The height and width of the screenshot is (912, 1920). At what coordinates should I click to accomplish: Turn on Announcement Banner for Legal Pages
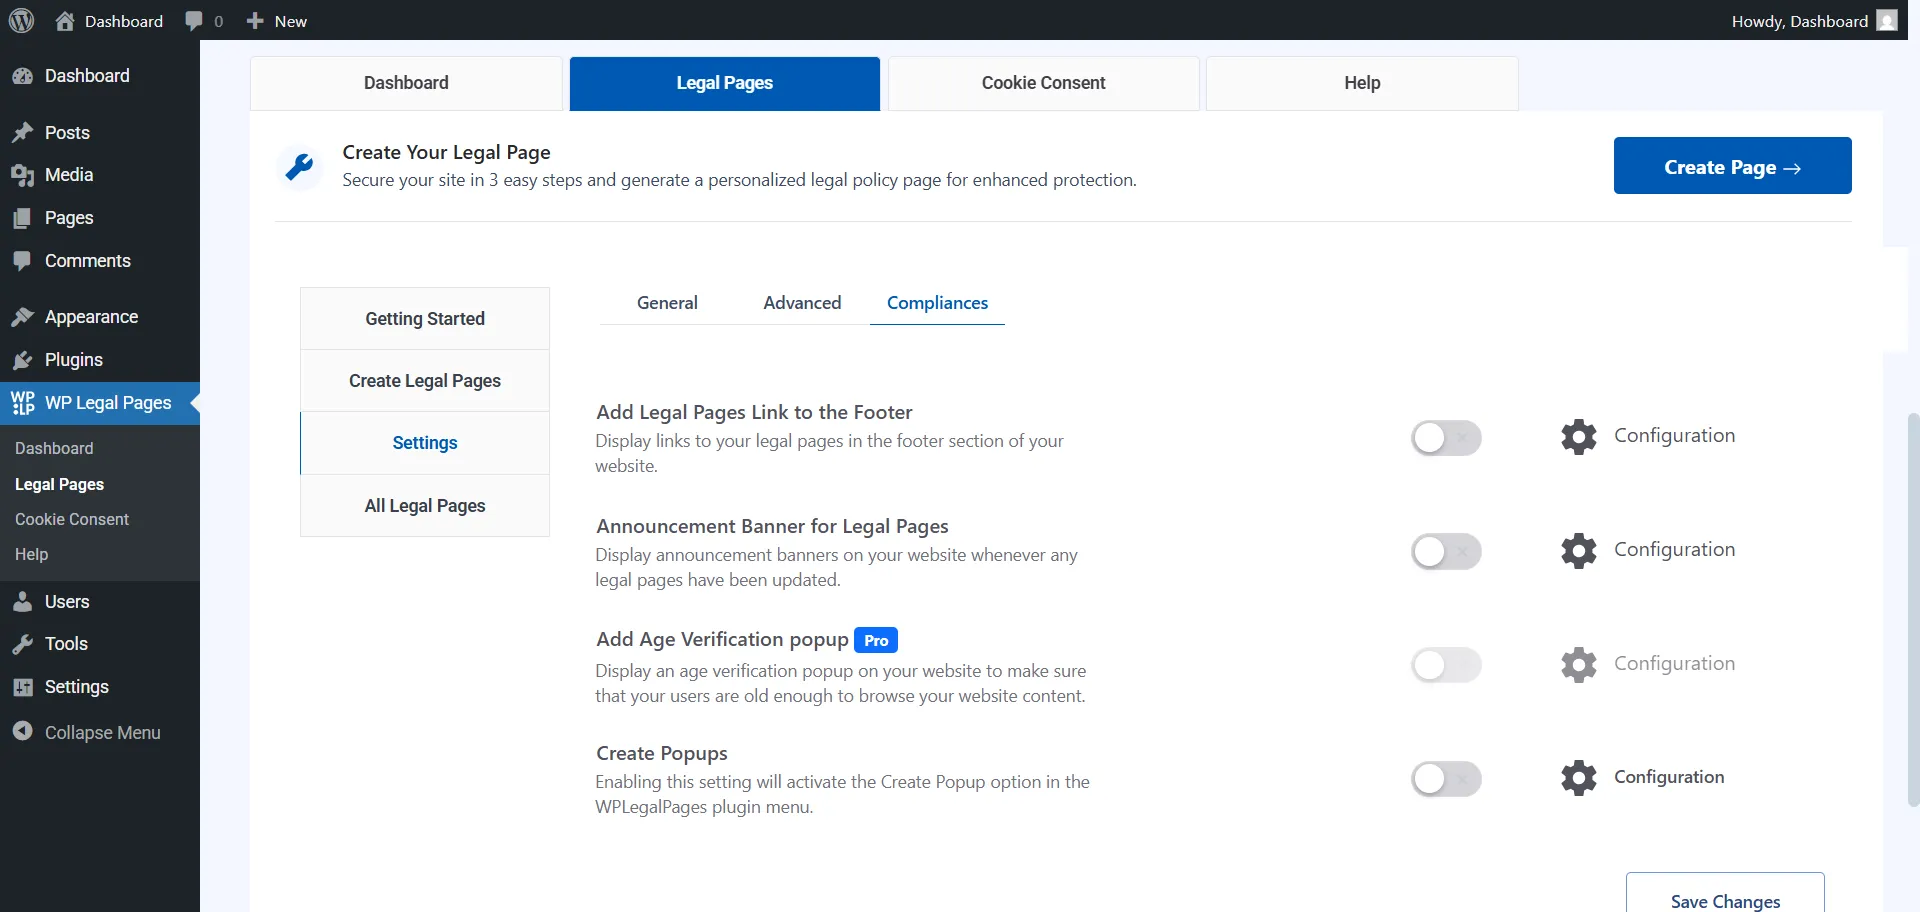click(x=1446, y=551)
